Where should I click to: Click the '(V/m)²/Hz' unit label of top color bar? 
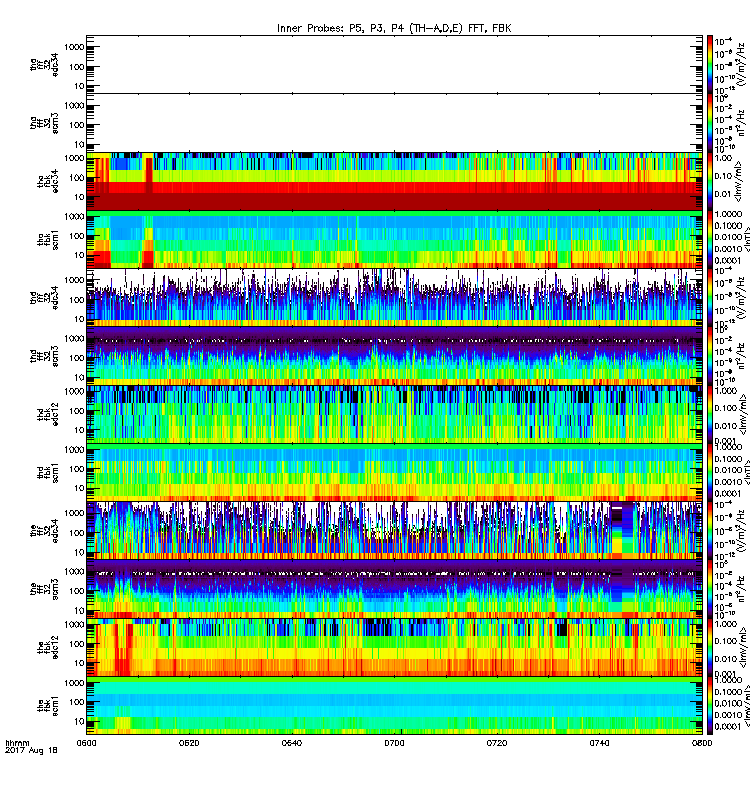tap(741, 63)
